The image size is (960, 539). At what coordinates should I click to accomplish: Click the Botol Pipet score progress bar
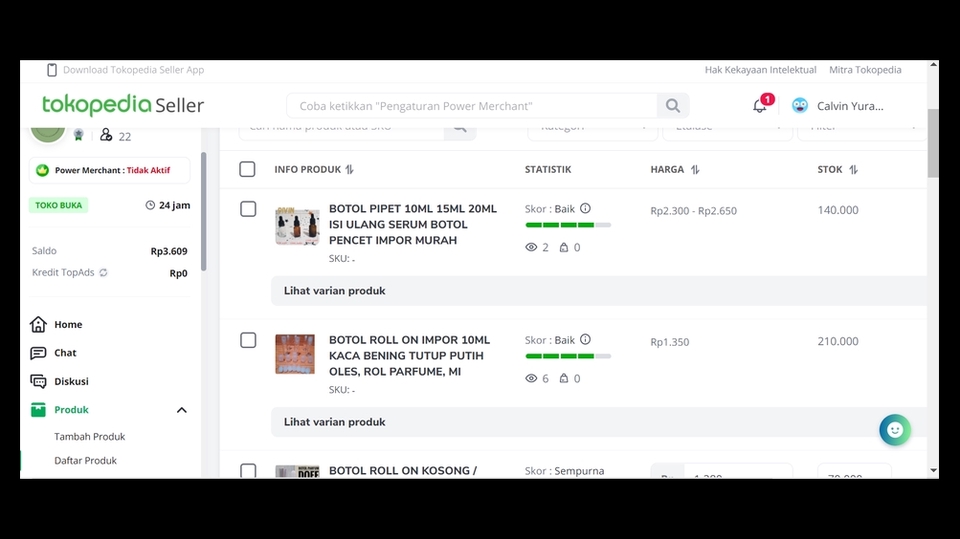coord(568,225)
